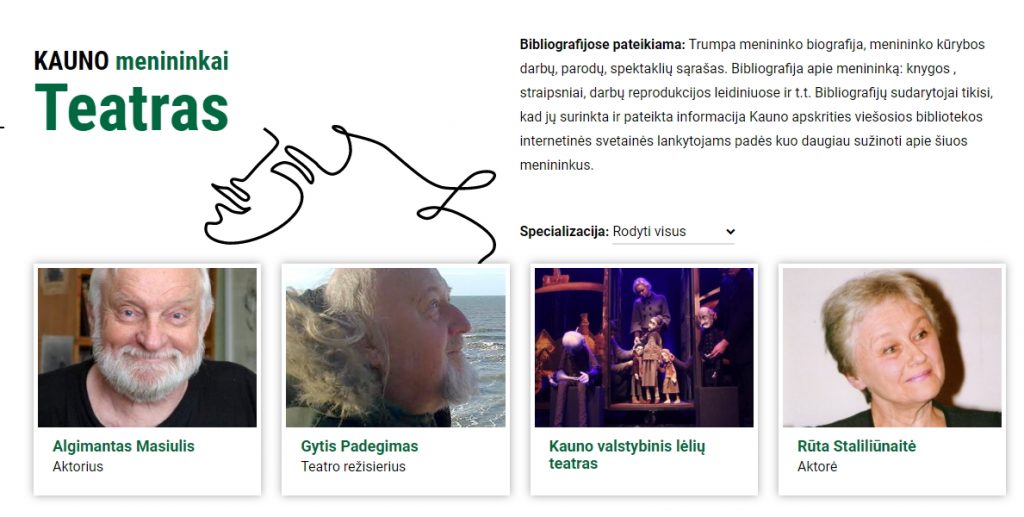The width and height of the screenshot is (1024, 517).
Task: Open Gytis Padegimas seaside photo
Action: tap(396, 347)
